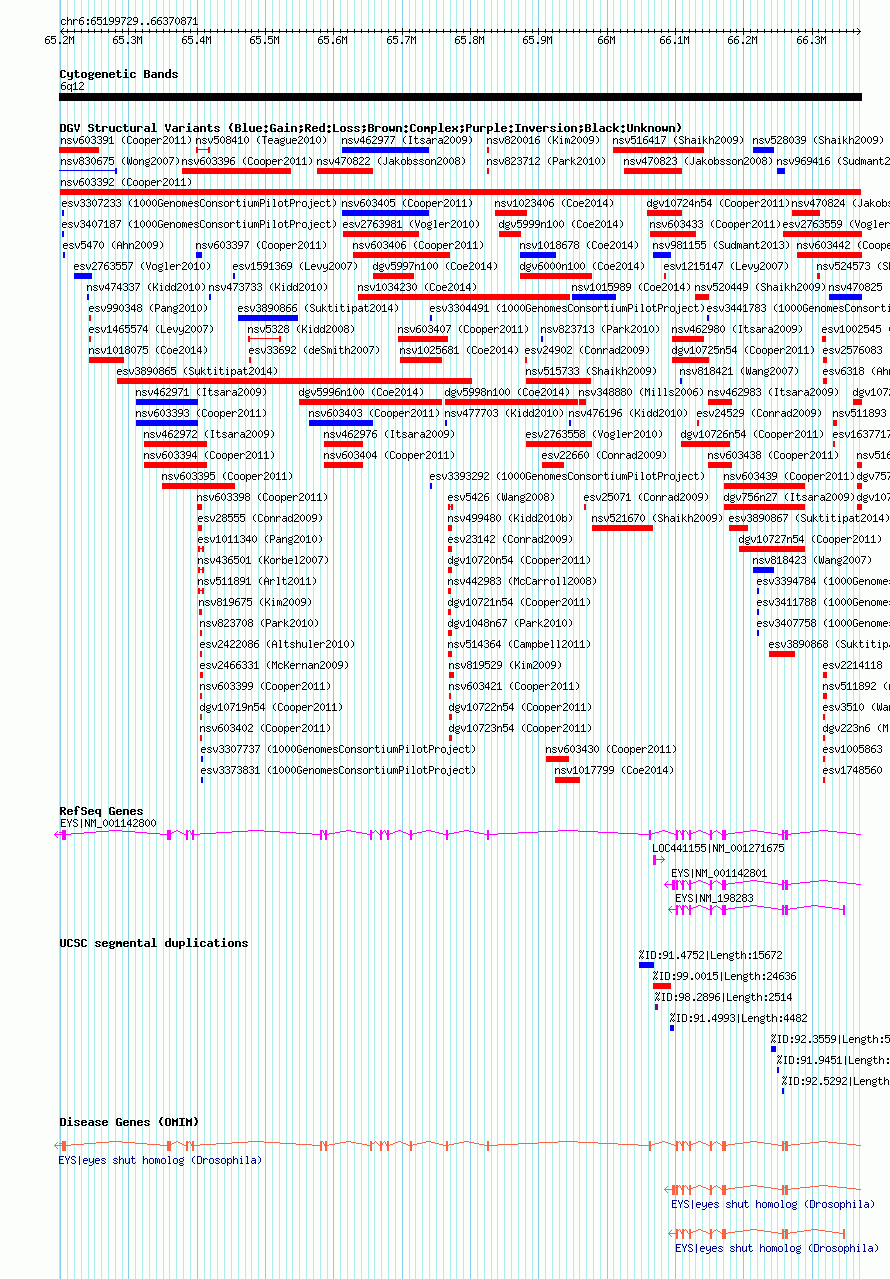Open variant nsv442983 (McCarroll2008)

(522, 581)
